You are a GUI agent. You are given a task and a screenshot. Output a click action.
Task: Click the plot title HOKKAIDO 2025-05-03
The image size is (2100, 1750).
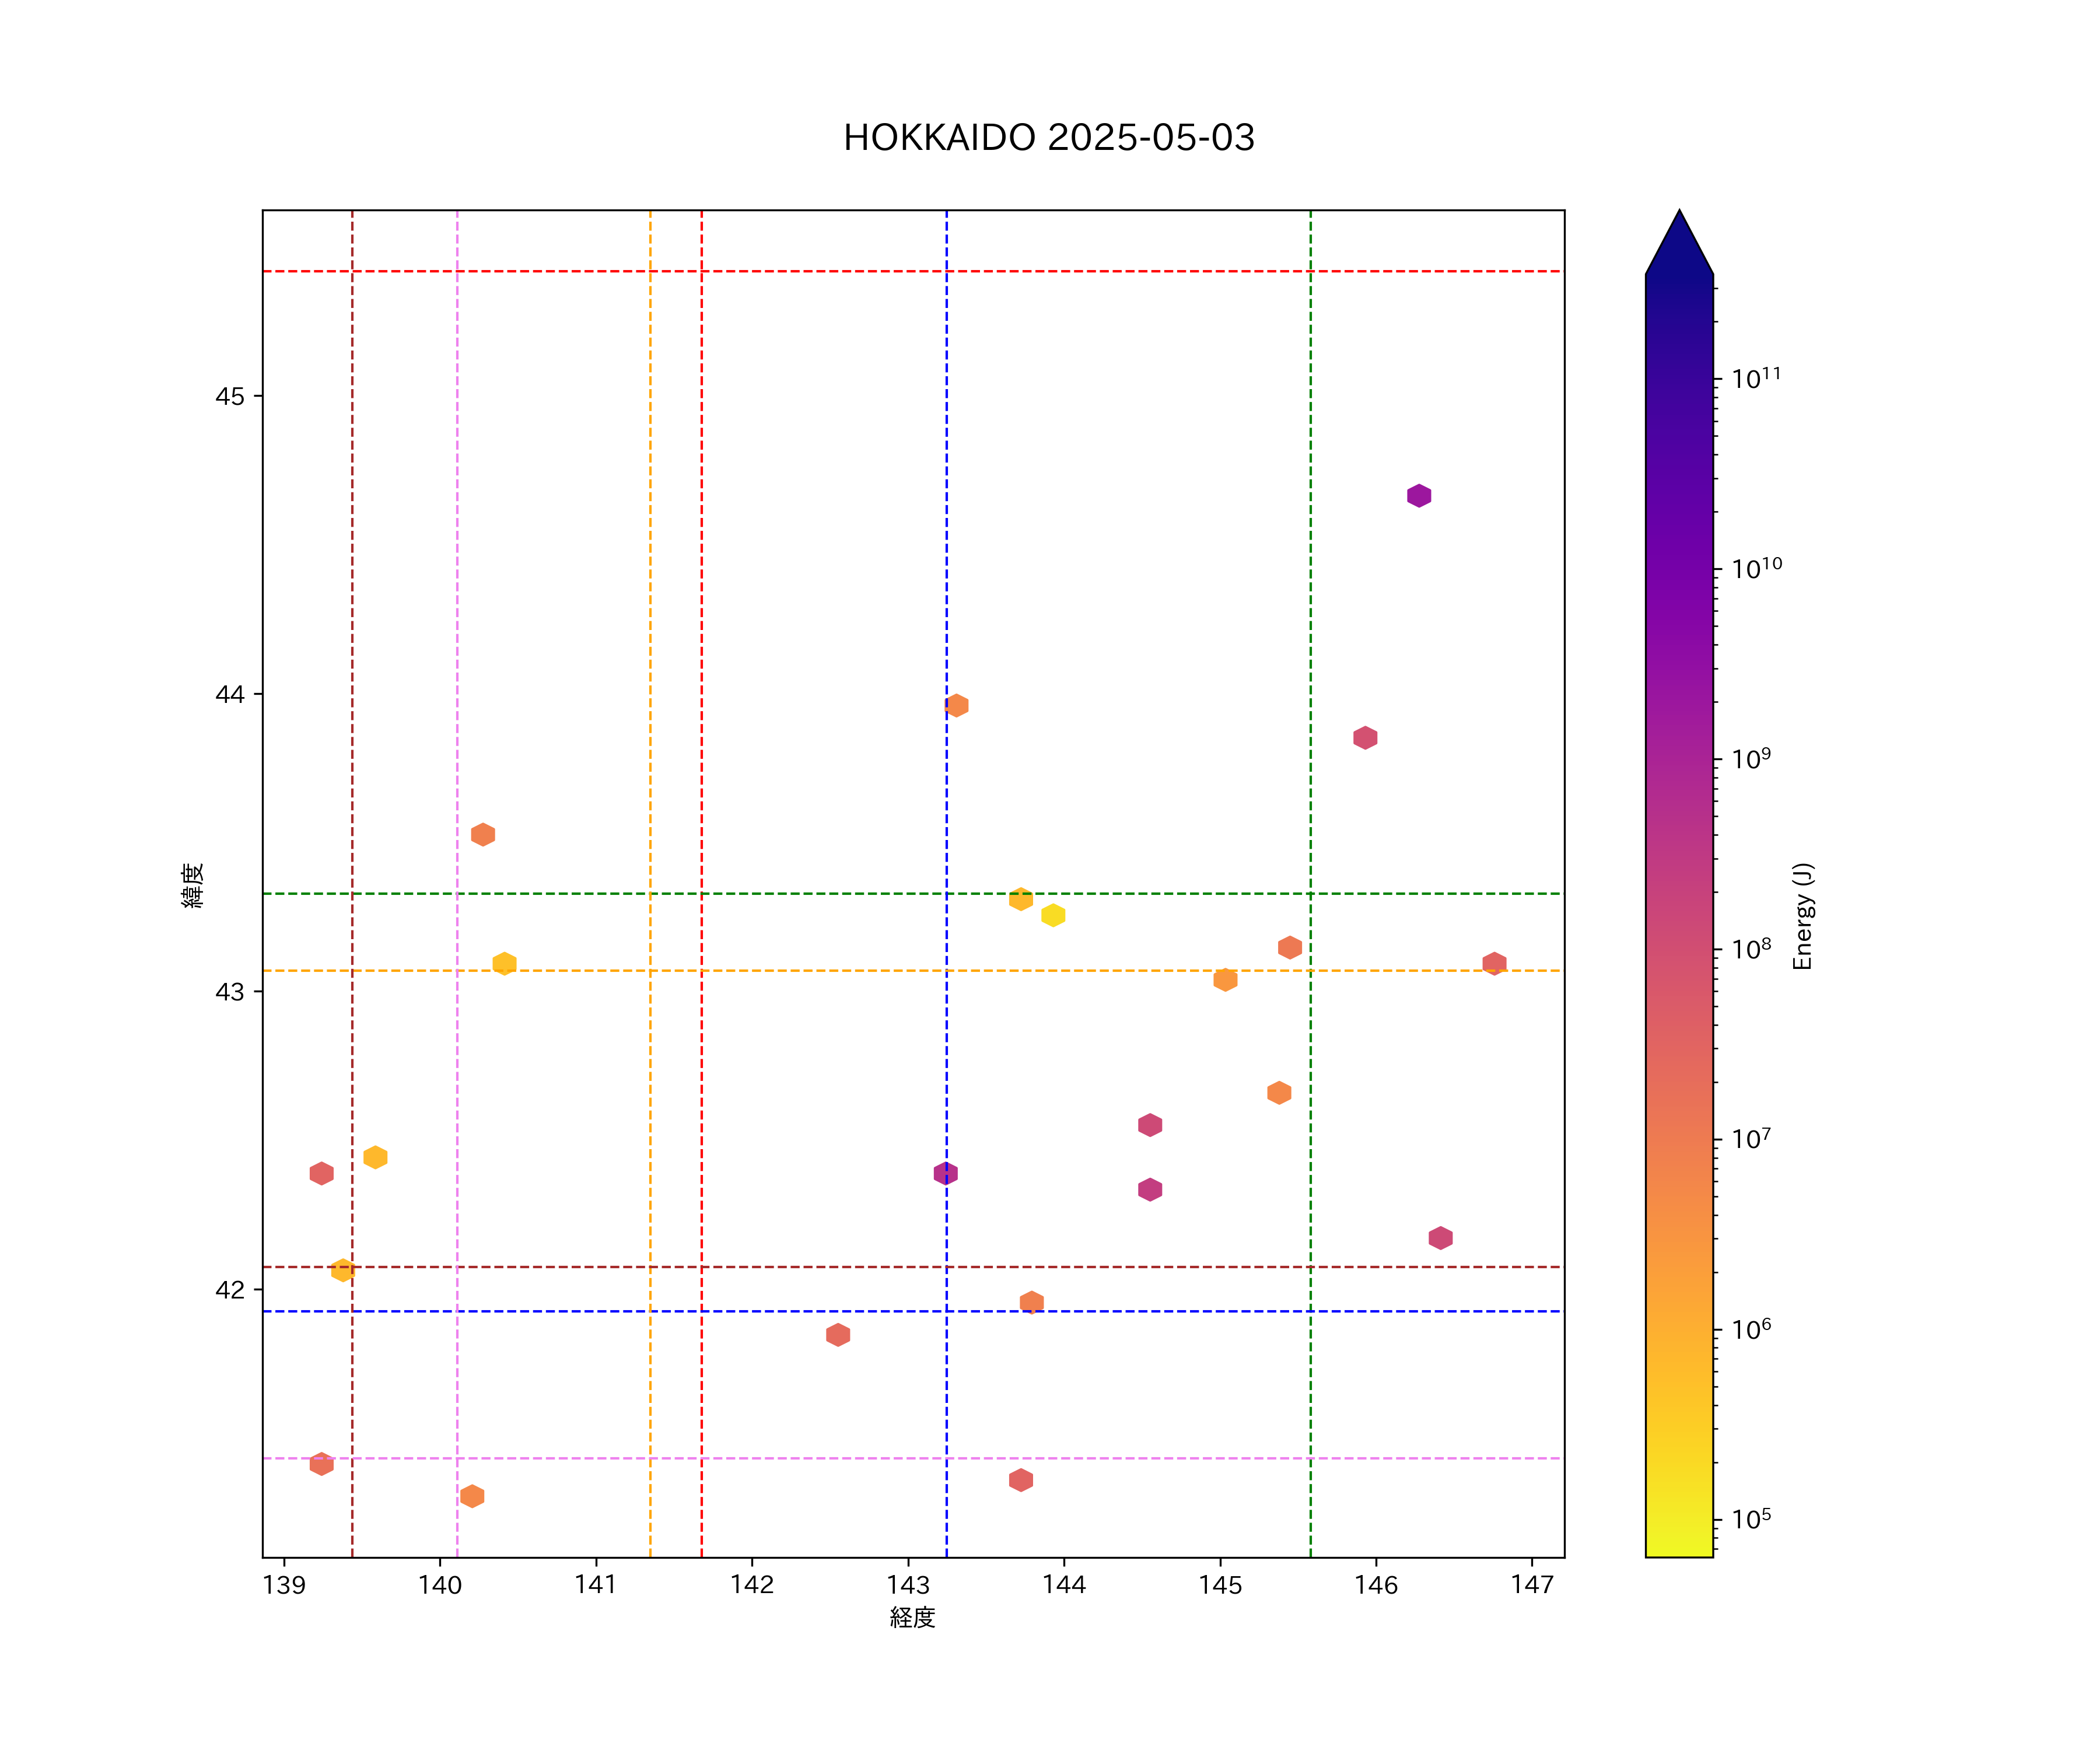click(x=1049, y=138)
